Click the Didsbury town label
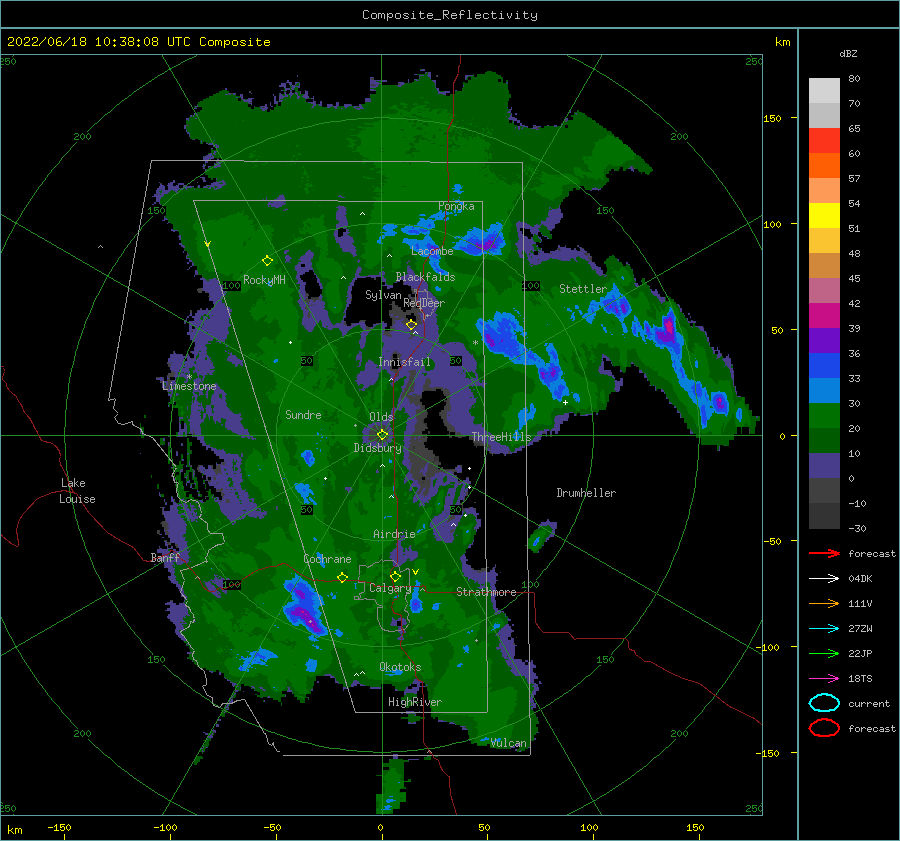This screenshot has height=841, width=900. pos(378,448)
